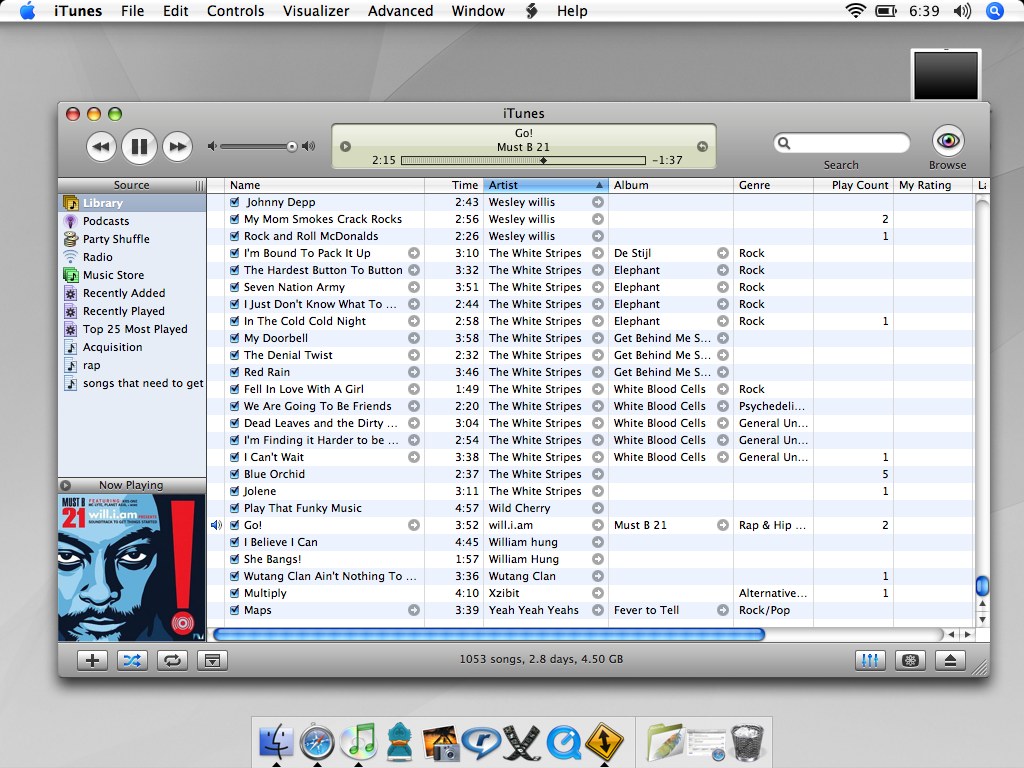This screenshot has width=1024, height=768.
Task: Reverse the Artist column sort arrow
Action: click(599, 185)
